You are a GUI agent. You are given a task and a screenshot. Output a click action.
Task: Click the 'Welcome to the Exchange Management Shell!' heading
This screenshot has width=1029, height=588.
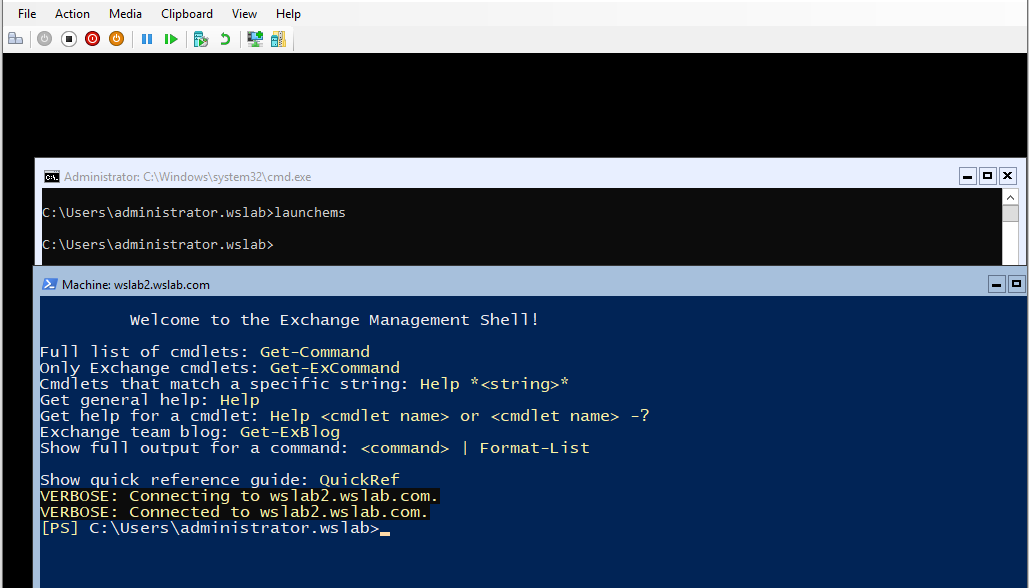tap(334, 320)
